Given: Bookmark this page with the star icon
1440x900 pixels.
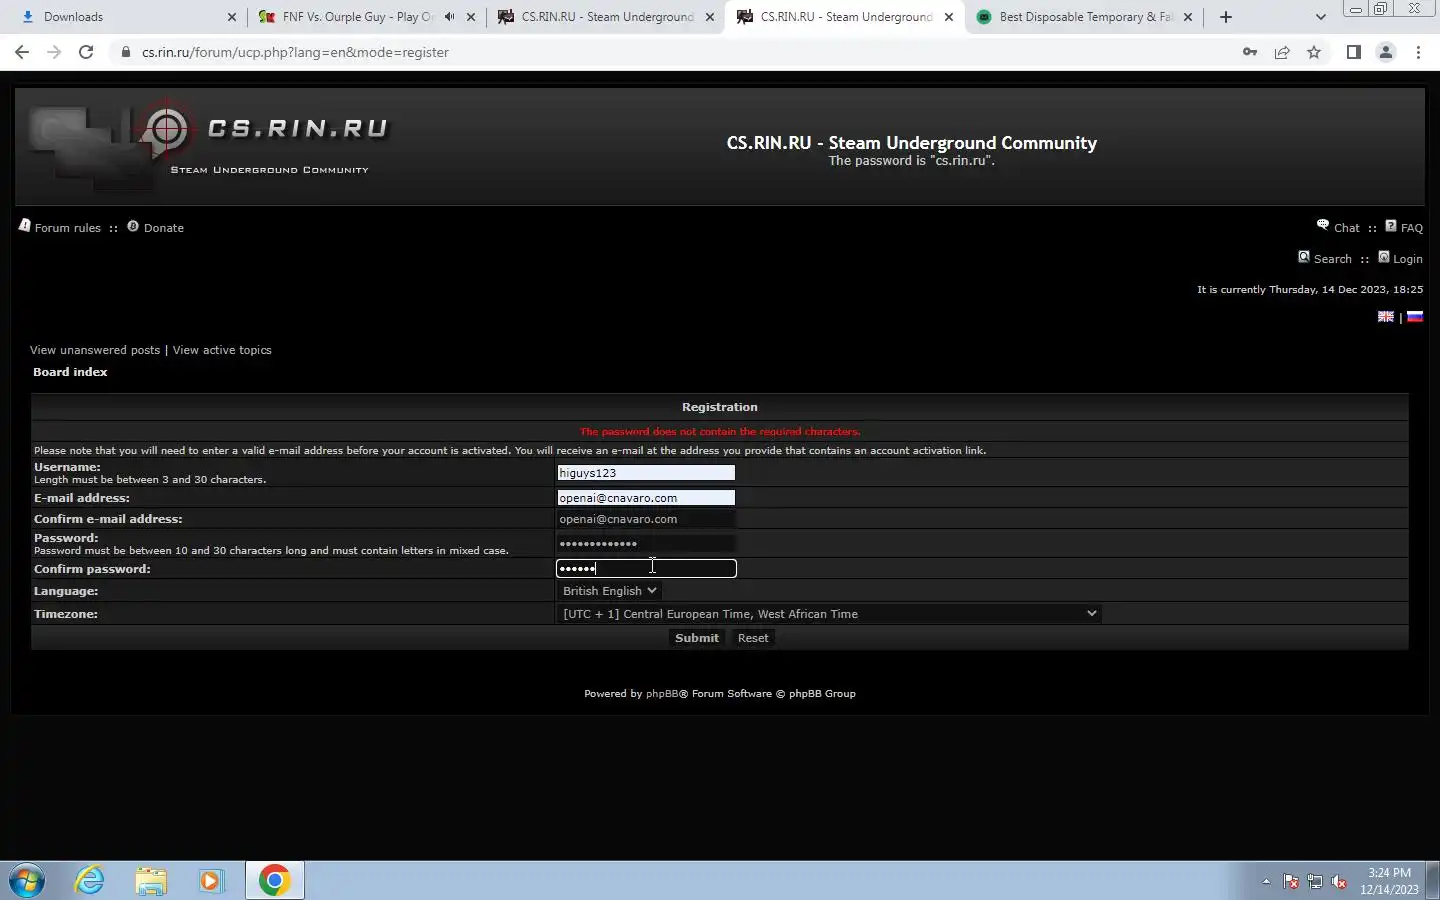Looking at the screenshot, I should 1314,52.
